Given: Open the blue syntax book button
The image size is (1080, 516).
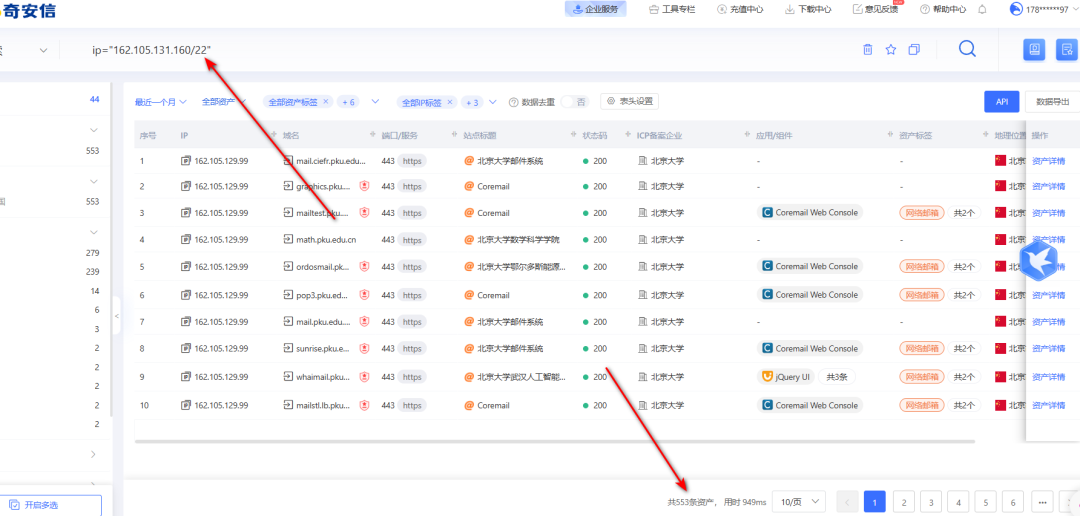Looking at the screenshot, I should click(1034, 50).
